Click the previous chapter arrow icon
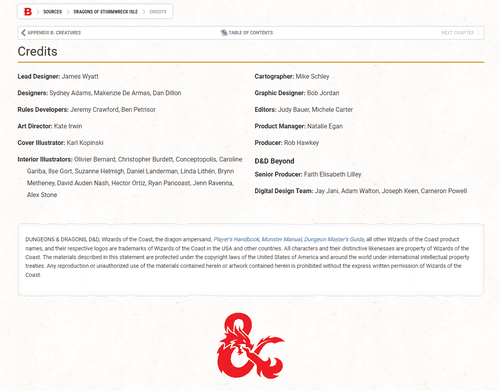Image resolution: width=500 pixels, height=391 pixels. [23, 33]
